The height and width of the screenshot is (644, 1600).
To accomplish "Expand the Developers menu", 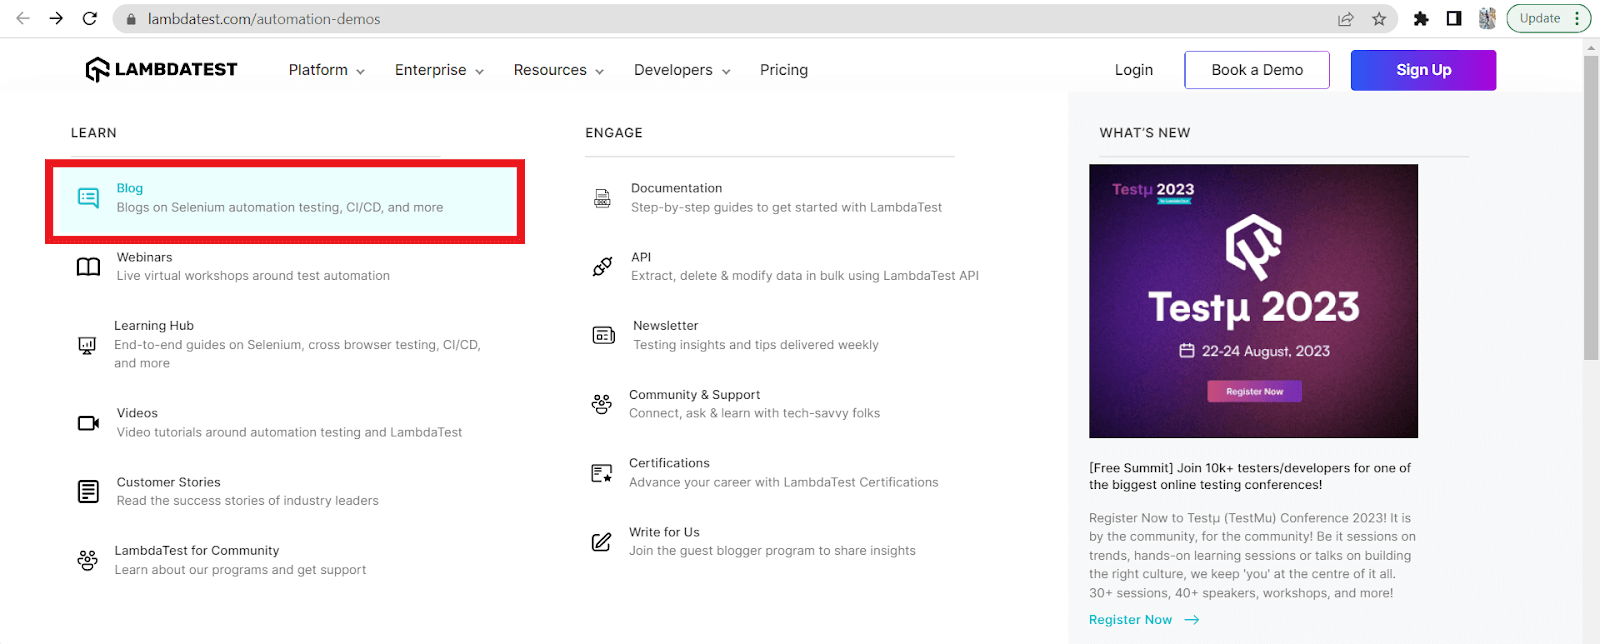I will coord(682,70).
